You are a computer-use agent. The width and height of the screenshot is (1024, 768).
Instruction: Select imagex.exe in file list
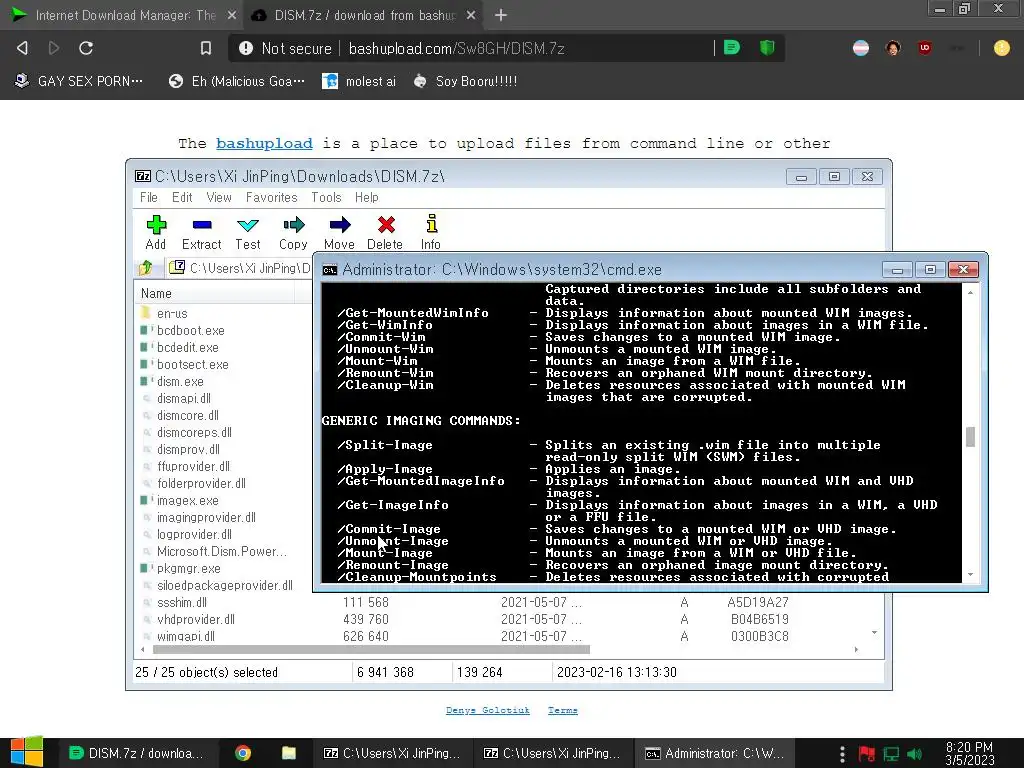coord(187,500)
